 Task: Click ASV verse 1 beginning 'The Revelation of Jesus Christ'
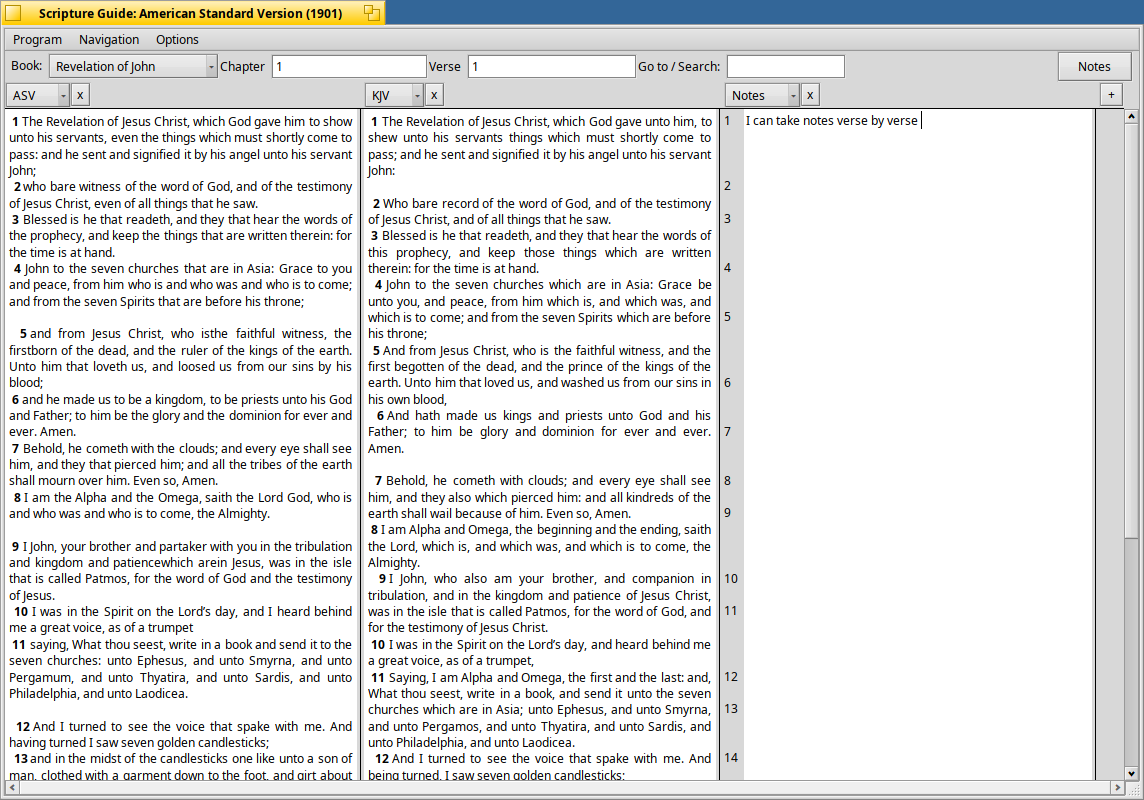[x=180, y=146]
